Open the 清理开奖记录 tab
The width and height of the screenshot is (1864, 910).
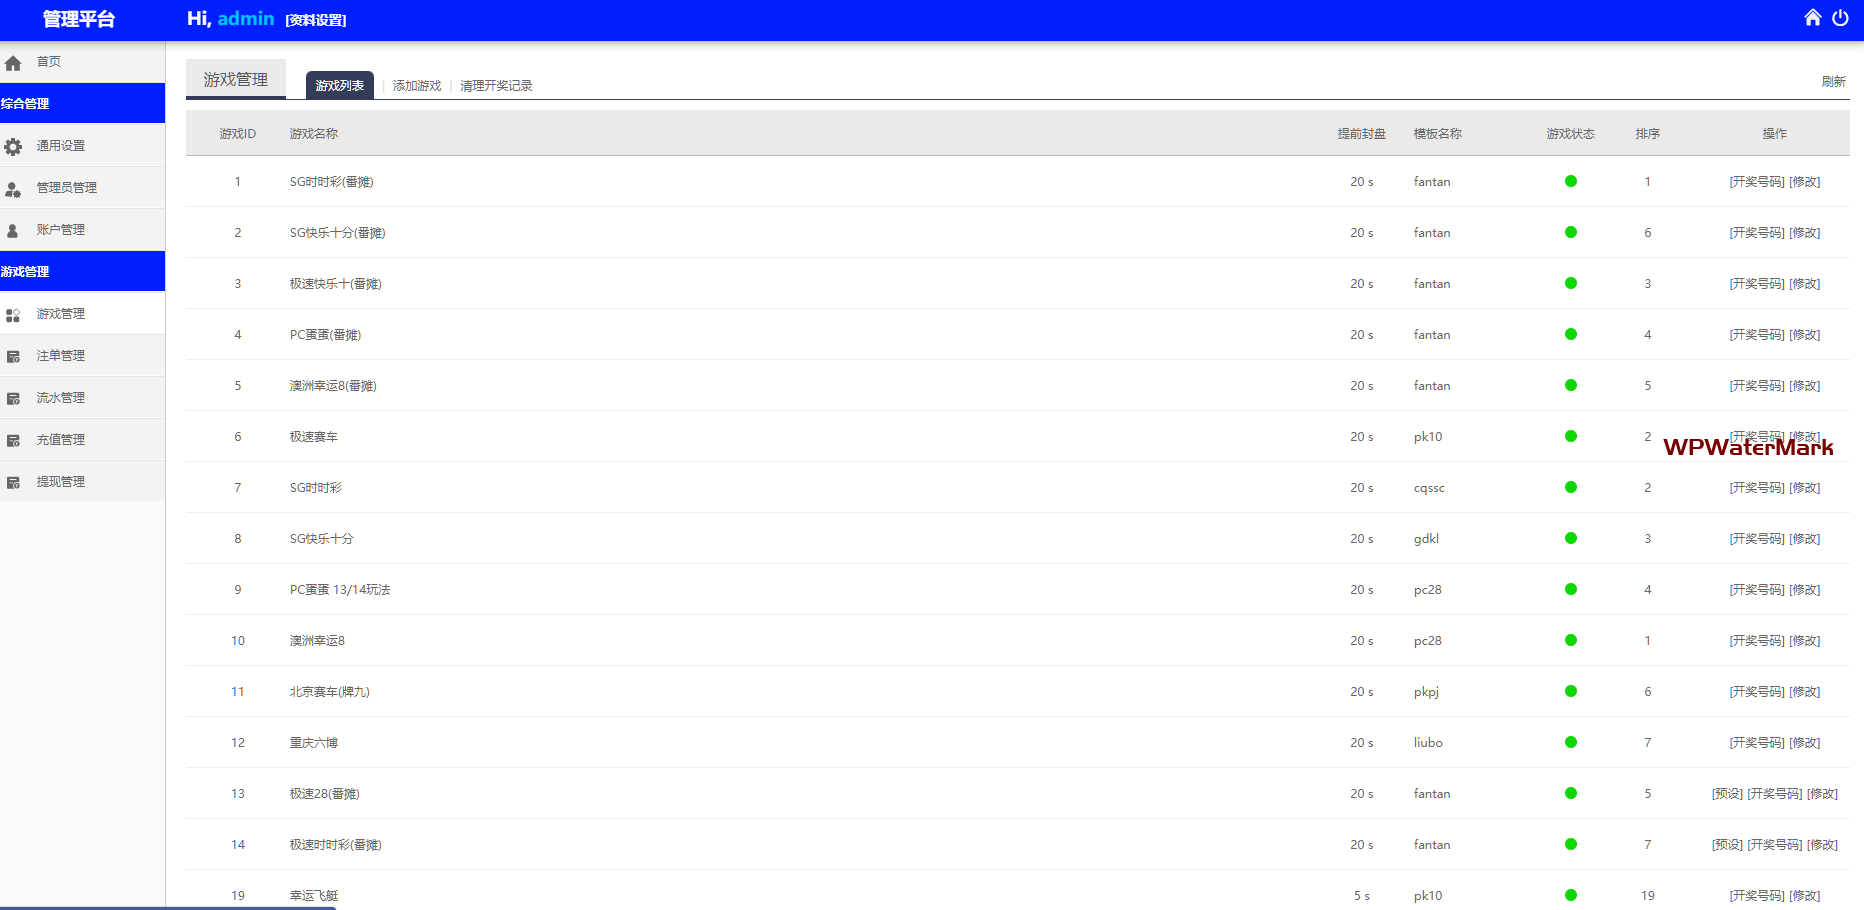496,86
